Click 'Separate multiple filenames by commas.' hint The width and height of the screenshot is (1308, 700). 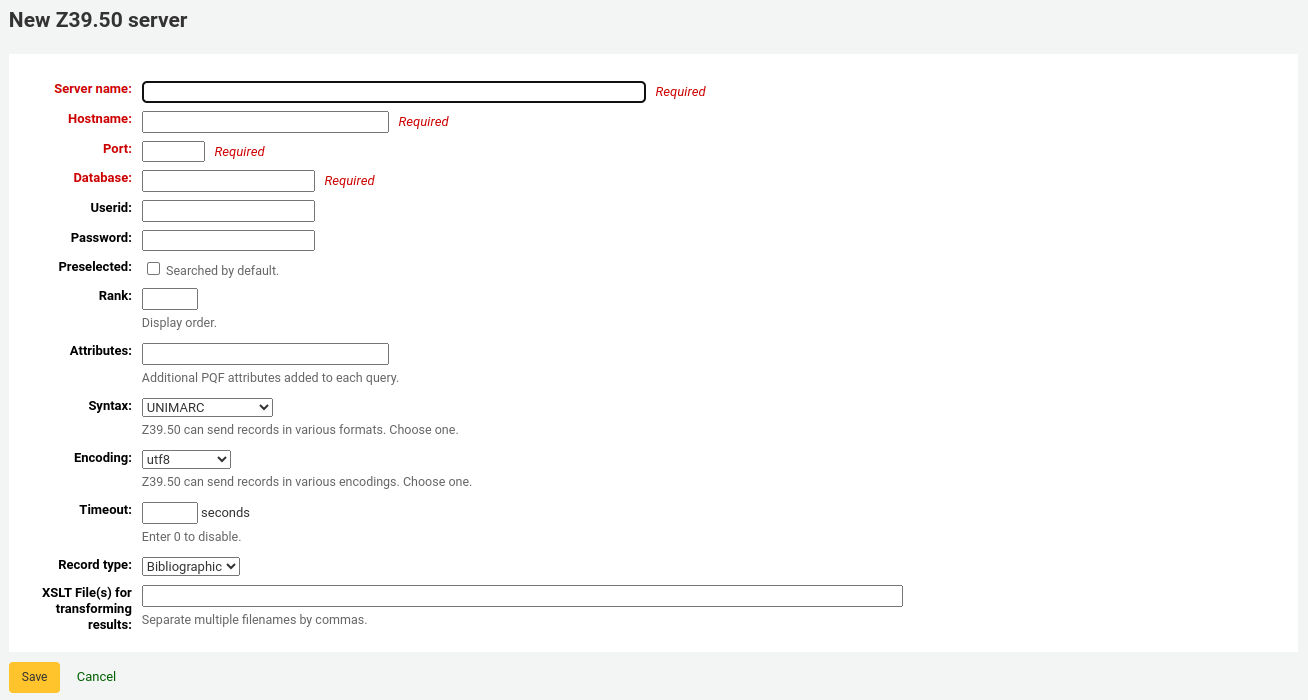(254, 620)
